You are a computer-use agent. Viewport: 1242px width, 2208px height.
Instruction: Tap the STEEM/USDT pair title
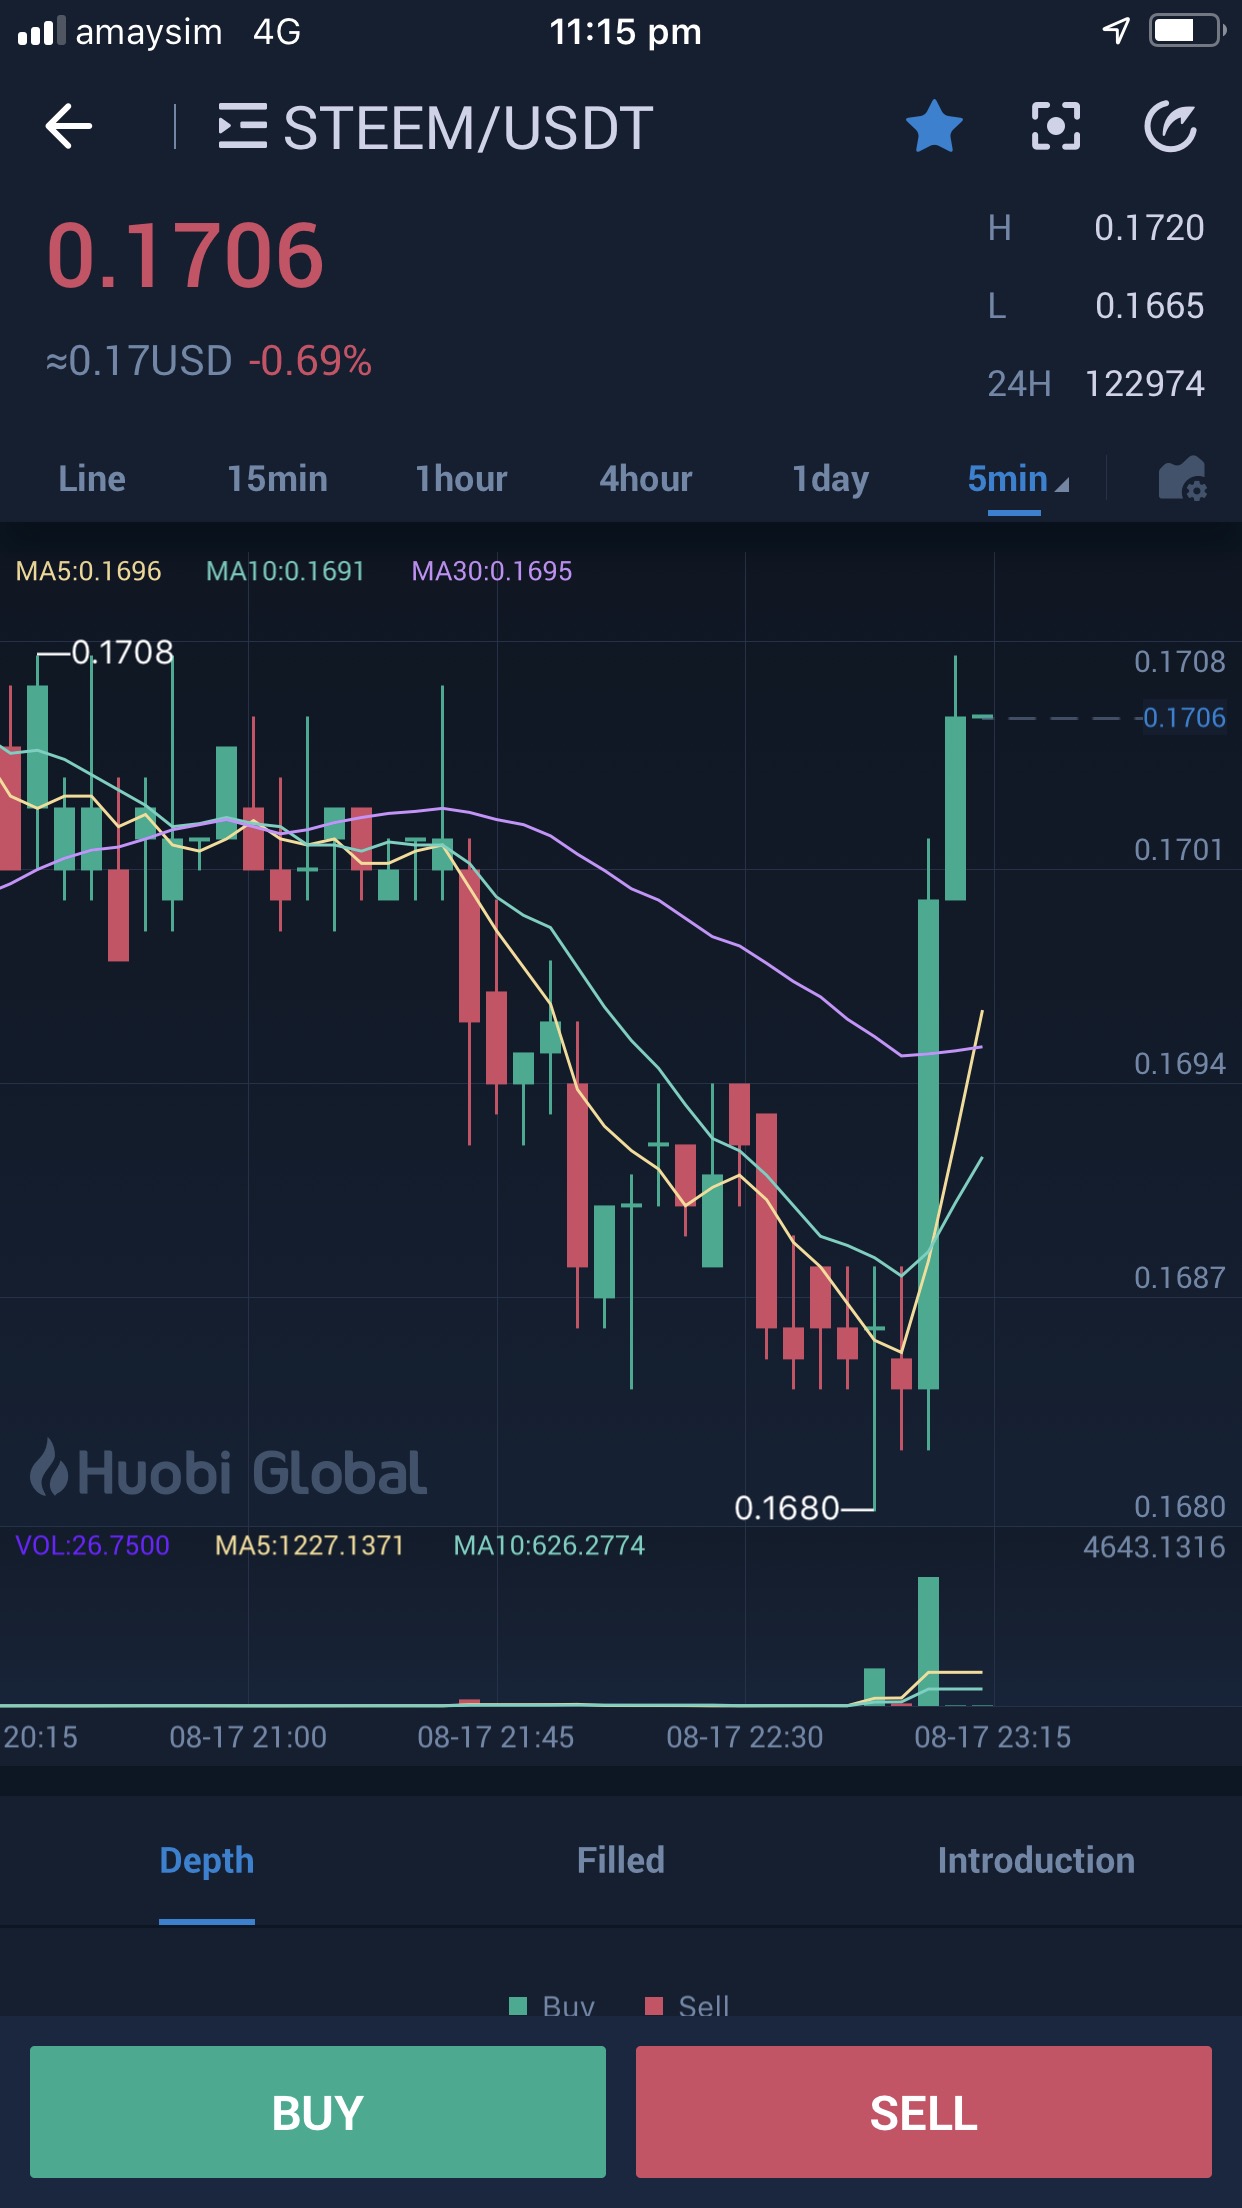pyautogui.click(x=468, y=128)
